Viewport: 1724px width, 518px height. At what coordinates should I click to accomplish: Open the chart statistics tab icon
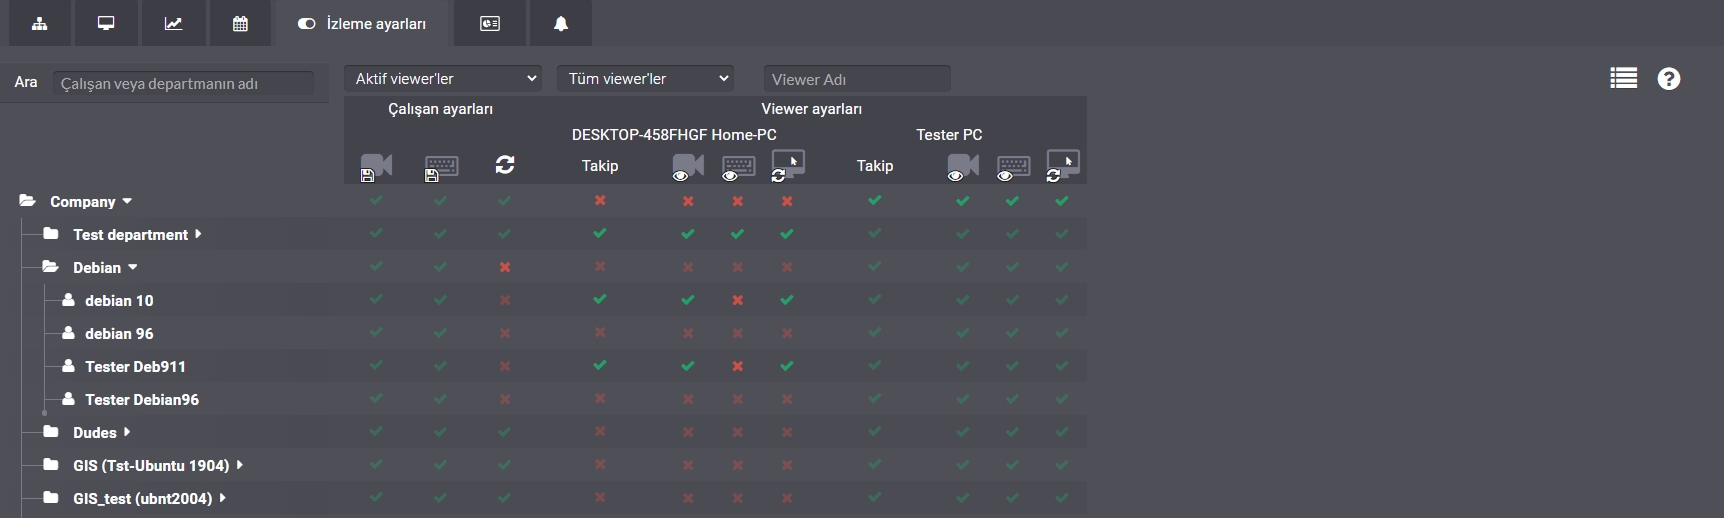[173, 23]
